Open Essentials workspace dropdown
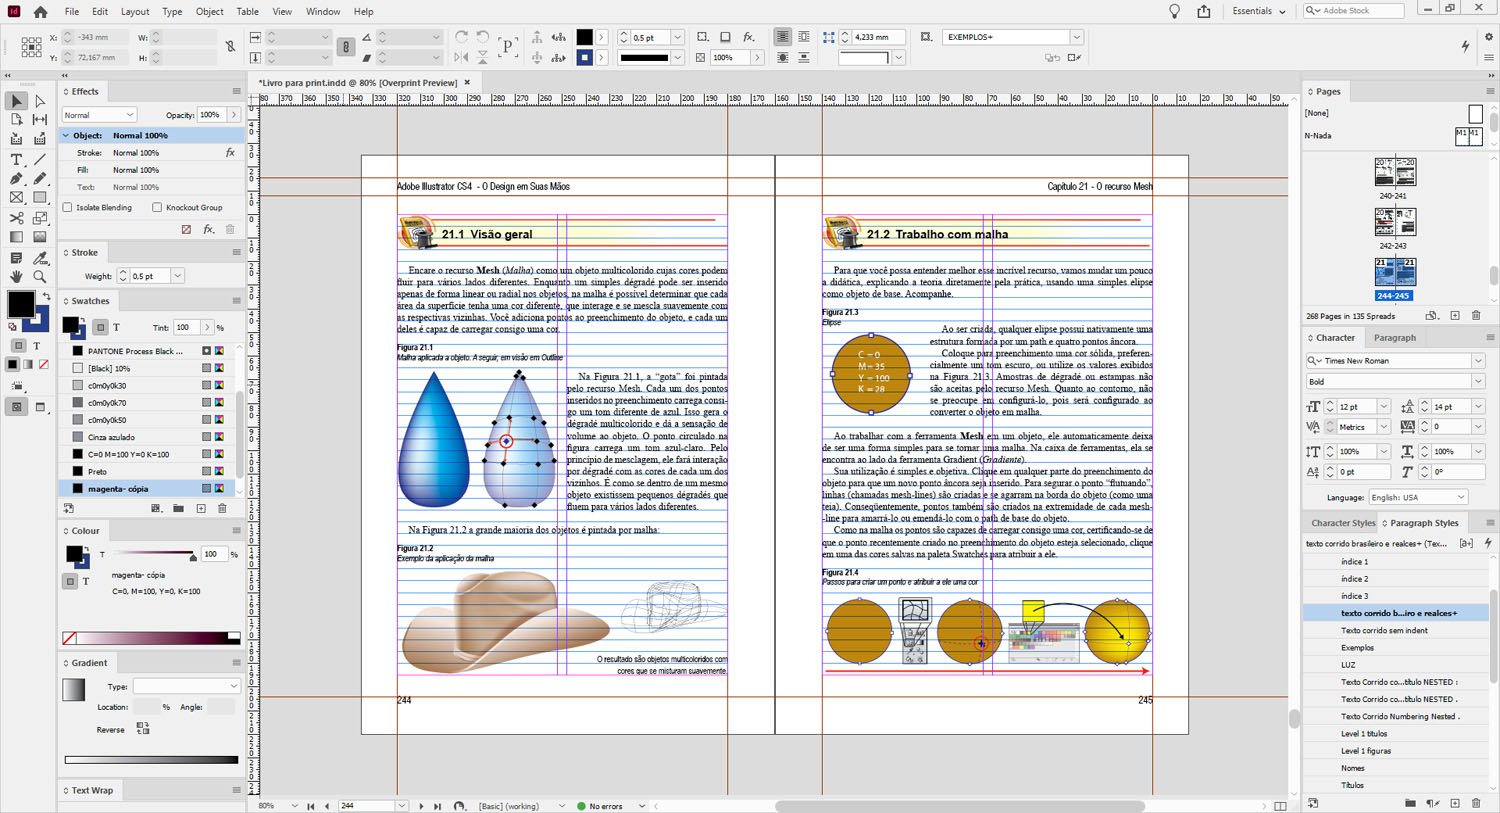 point(1259,11)
